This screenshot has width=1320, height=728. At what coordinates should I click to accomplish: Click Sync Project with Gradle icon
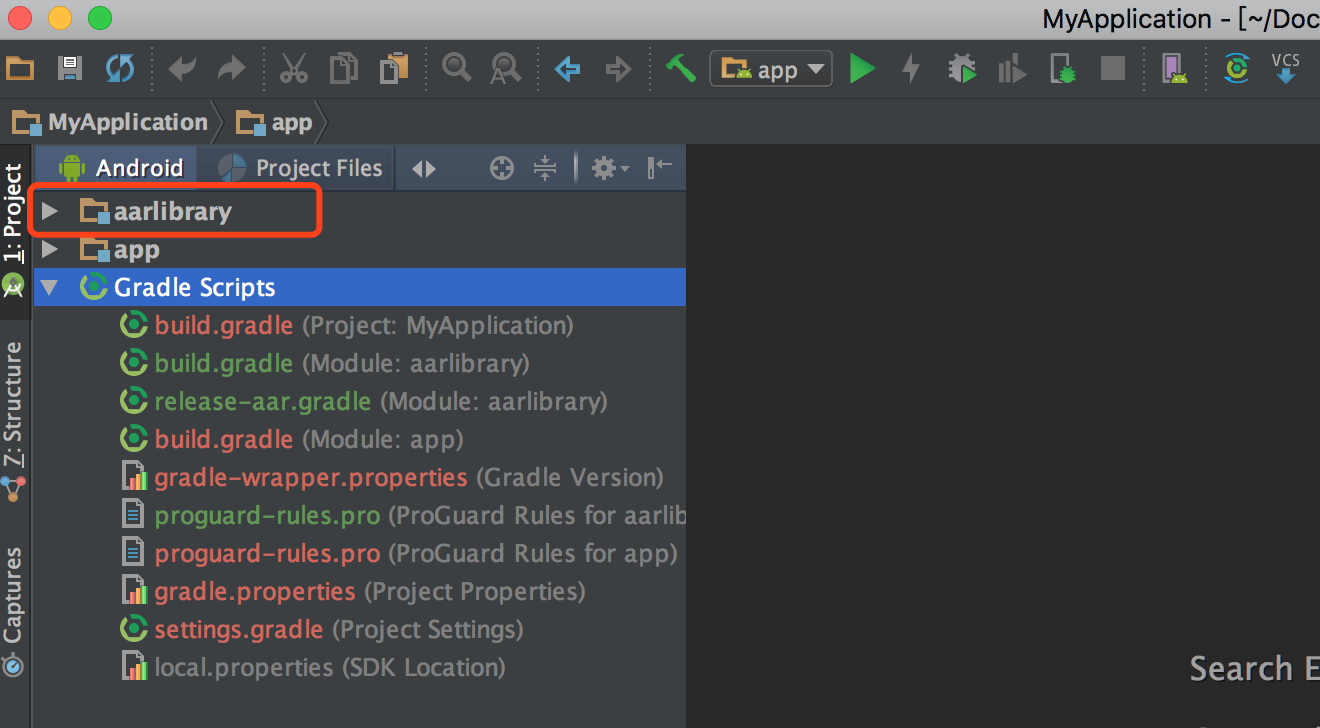[1237, 69]
